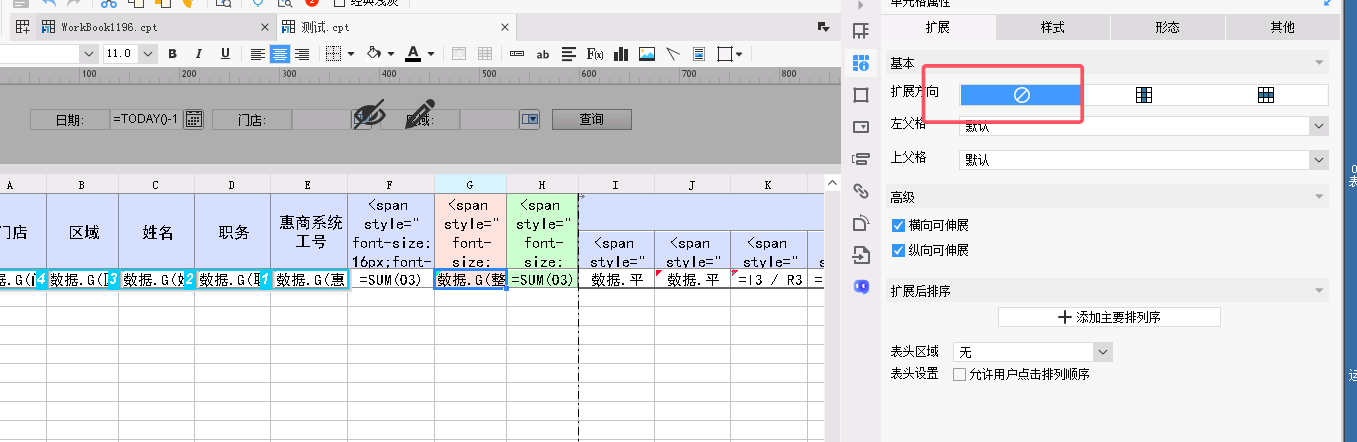Open the font size 11.0 dropdown
This screenshot has height=442, width=1357.
[152, 54]
